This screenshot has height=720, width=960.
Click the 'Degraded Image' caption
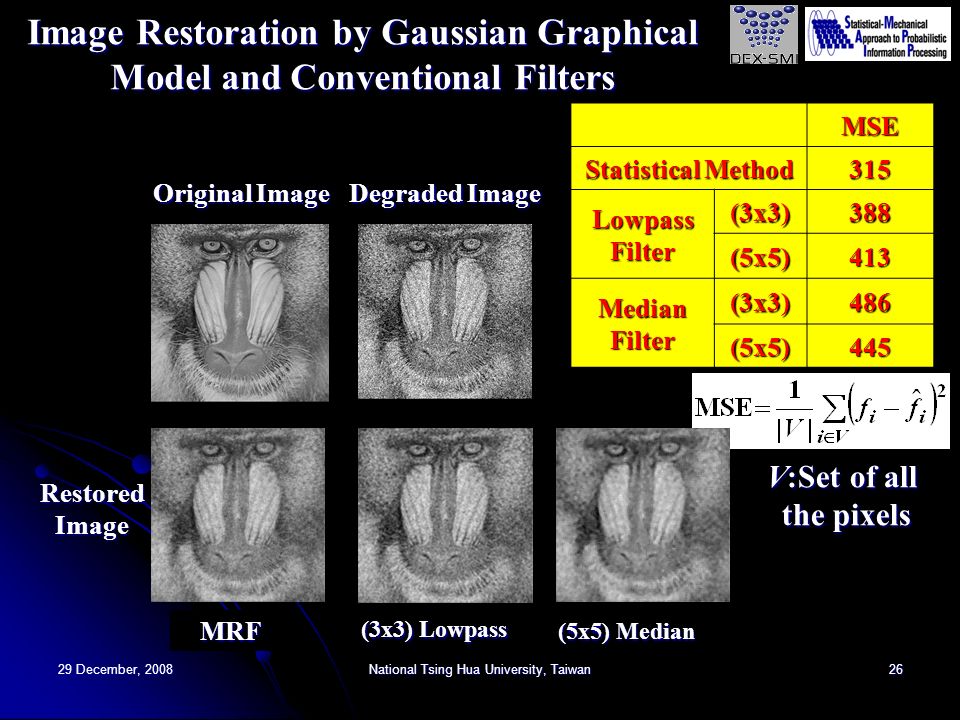tap(445, 193)
